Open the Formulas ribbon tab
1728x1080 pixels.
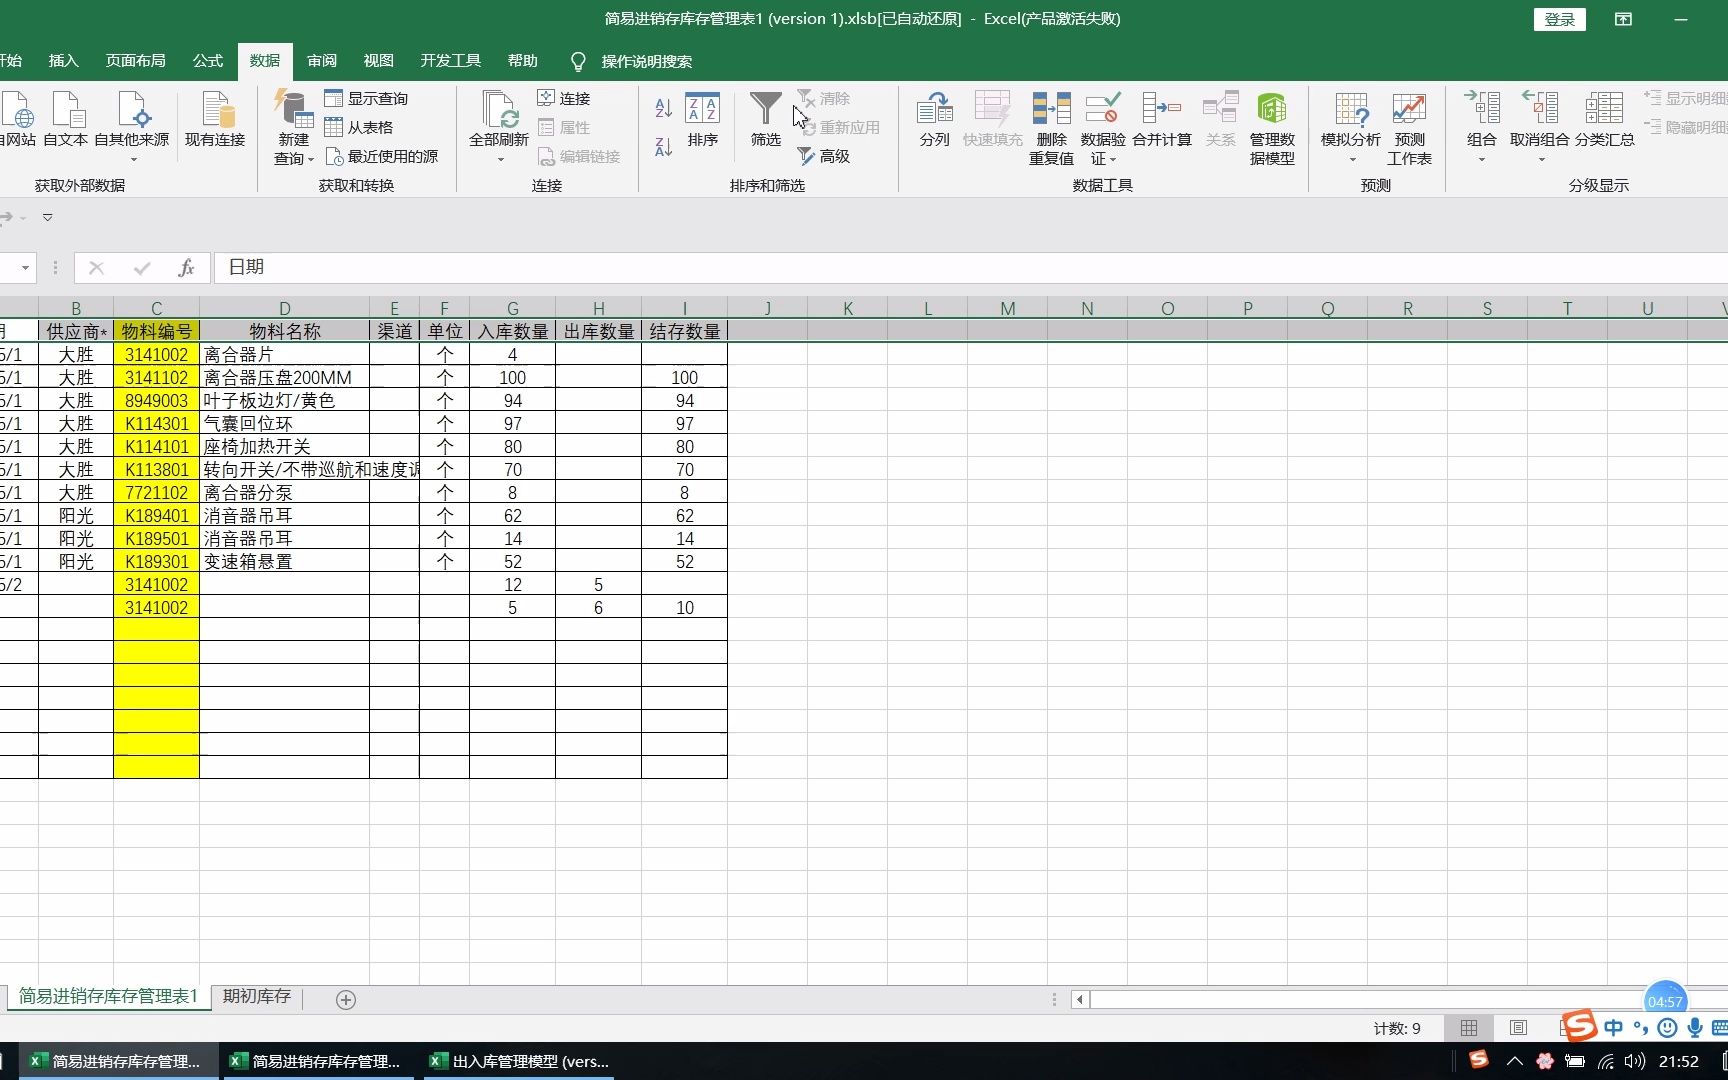pyautogui.click(x=207, y=61)
